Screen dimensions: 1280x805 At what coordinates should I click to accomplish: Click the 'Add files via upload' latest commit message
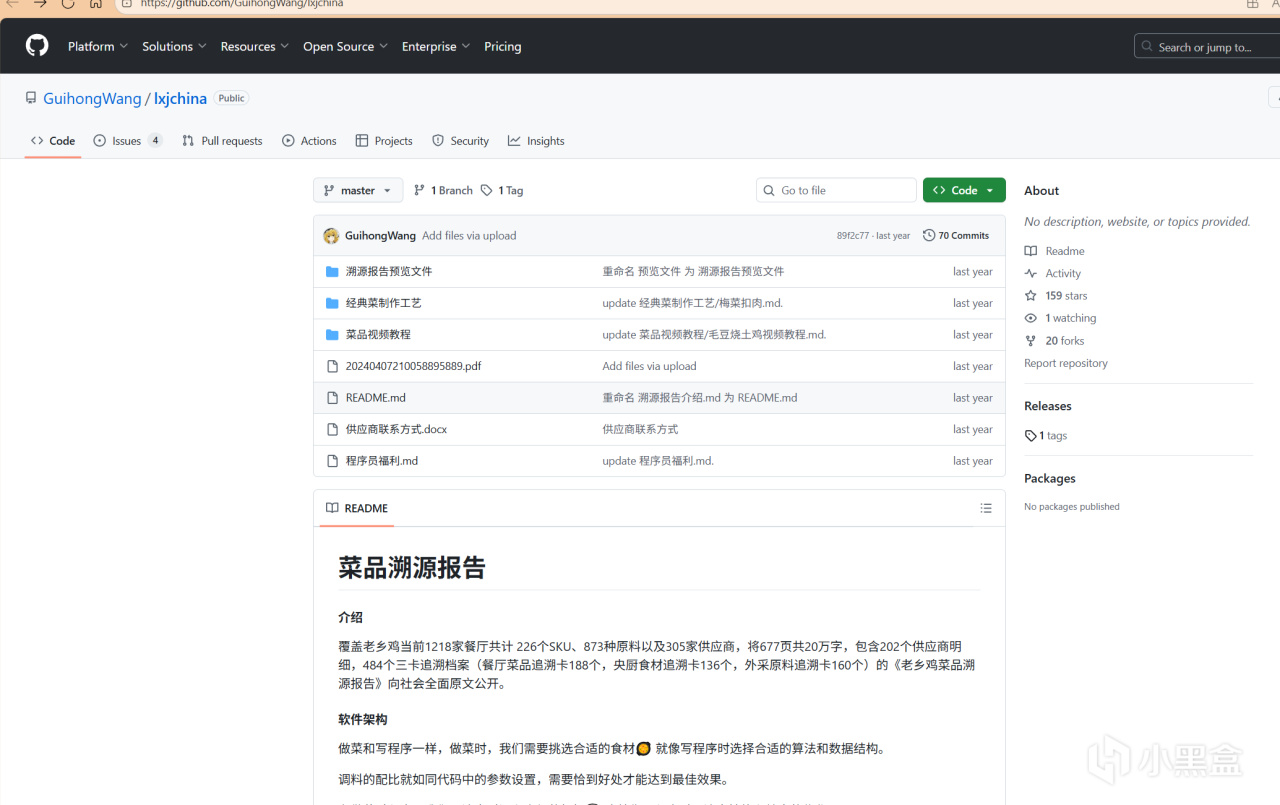(469, 236)
